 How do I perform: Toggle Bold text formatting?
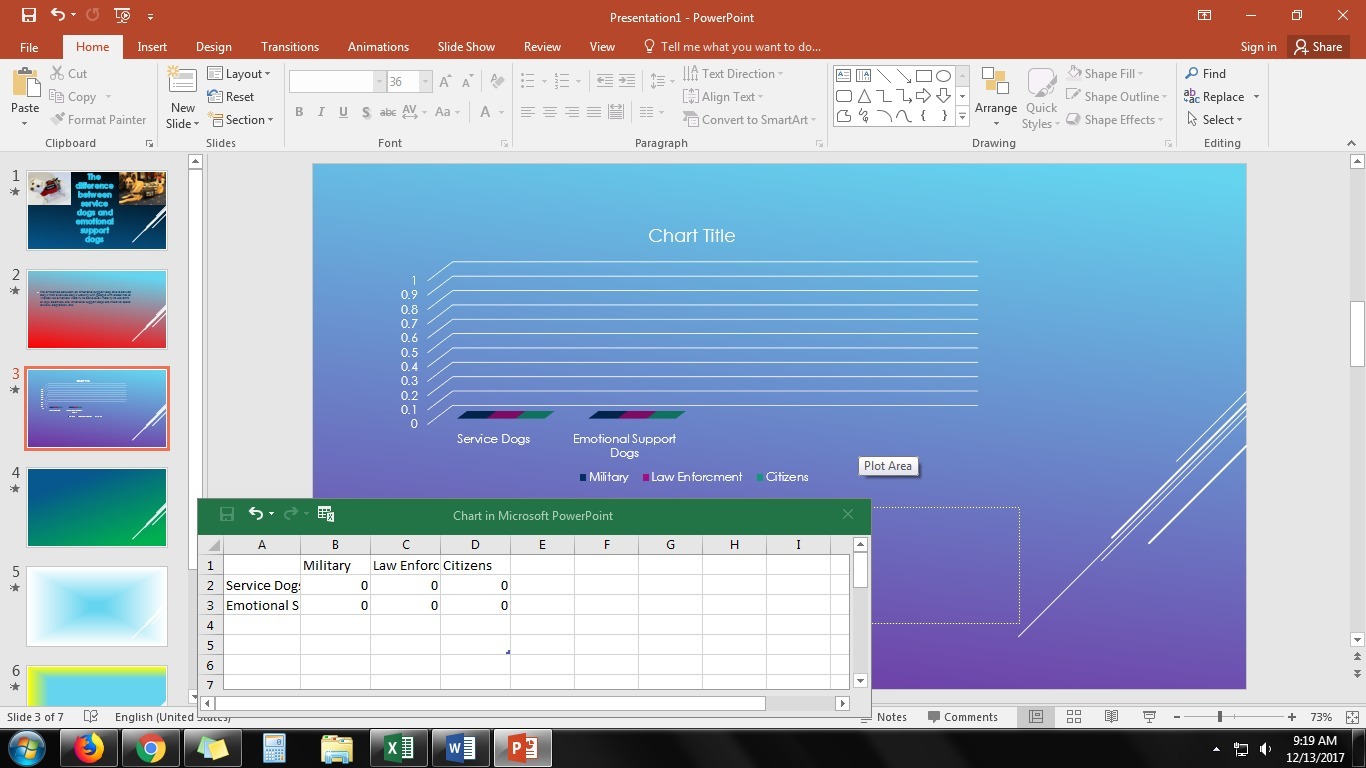[299, 112]
